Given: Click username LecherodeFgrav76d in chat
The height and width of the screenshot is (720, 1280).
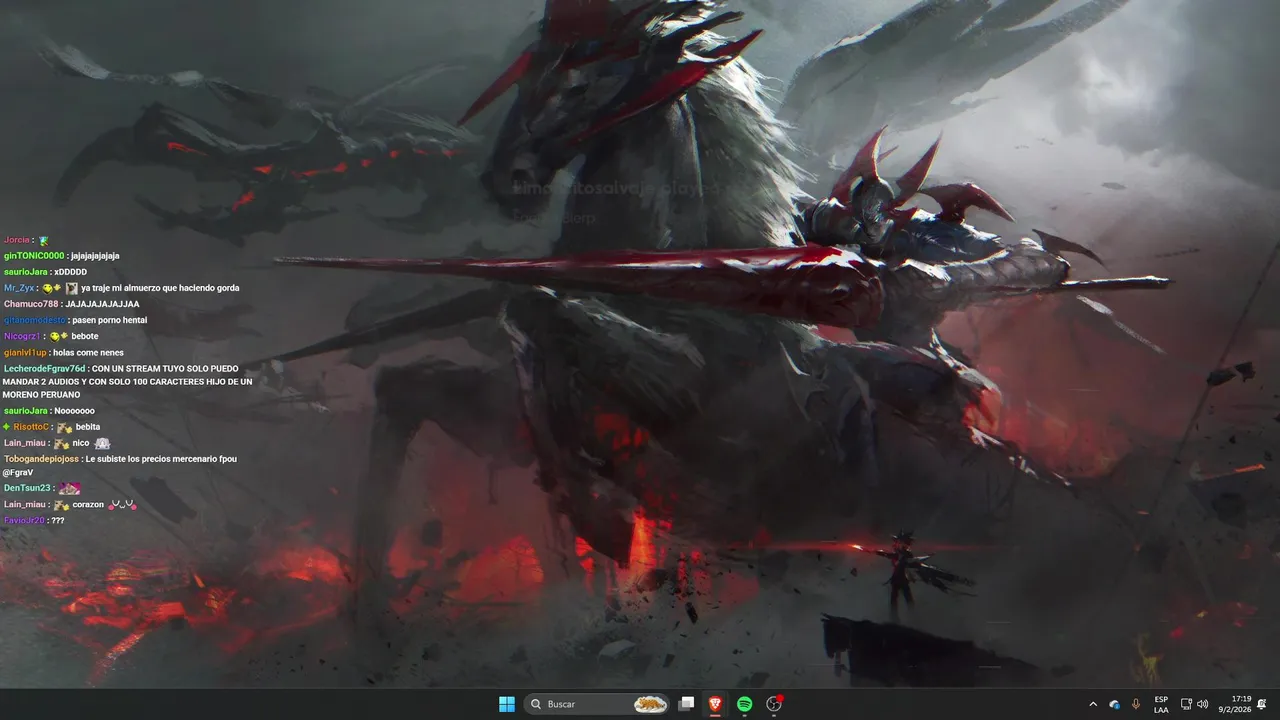Looking at the screenshot, I should click(x=44, y=369).
